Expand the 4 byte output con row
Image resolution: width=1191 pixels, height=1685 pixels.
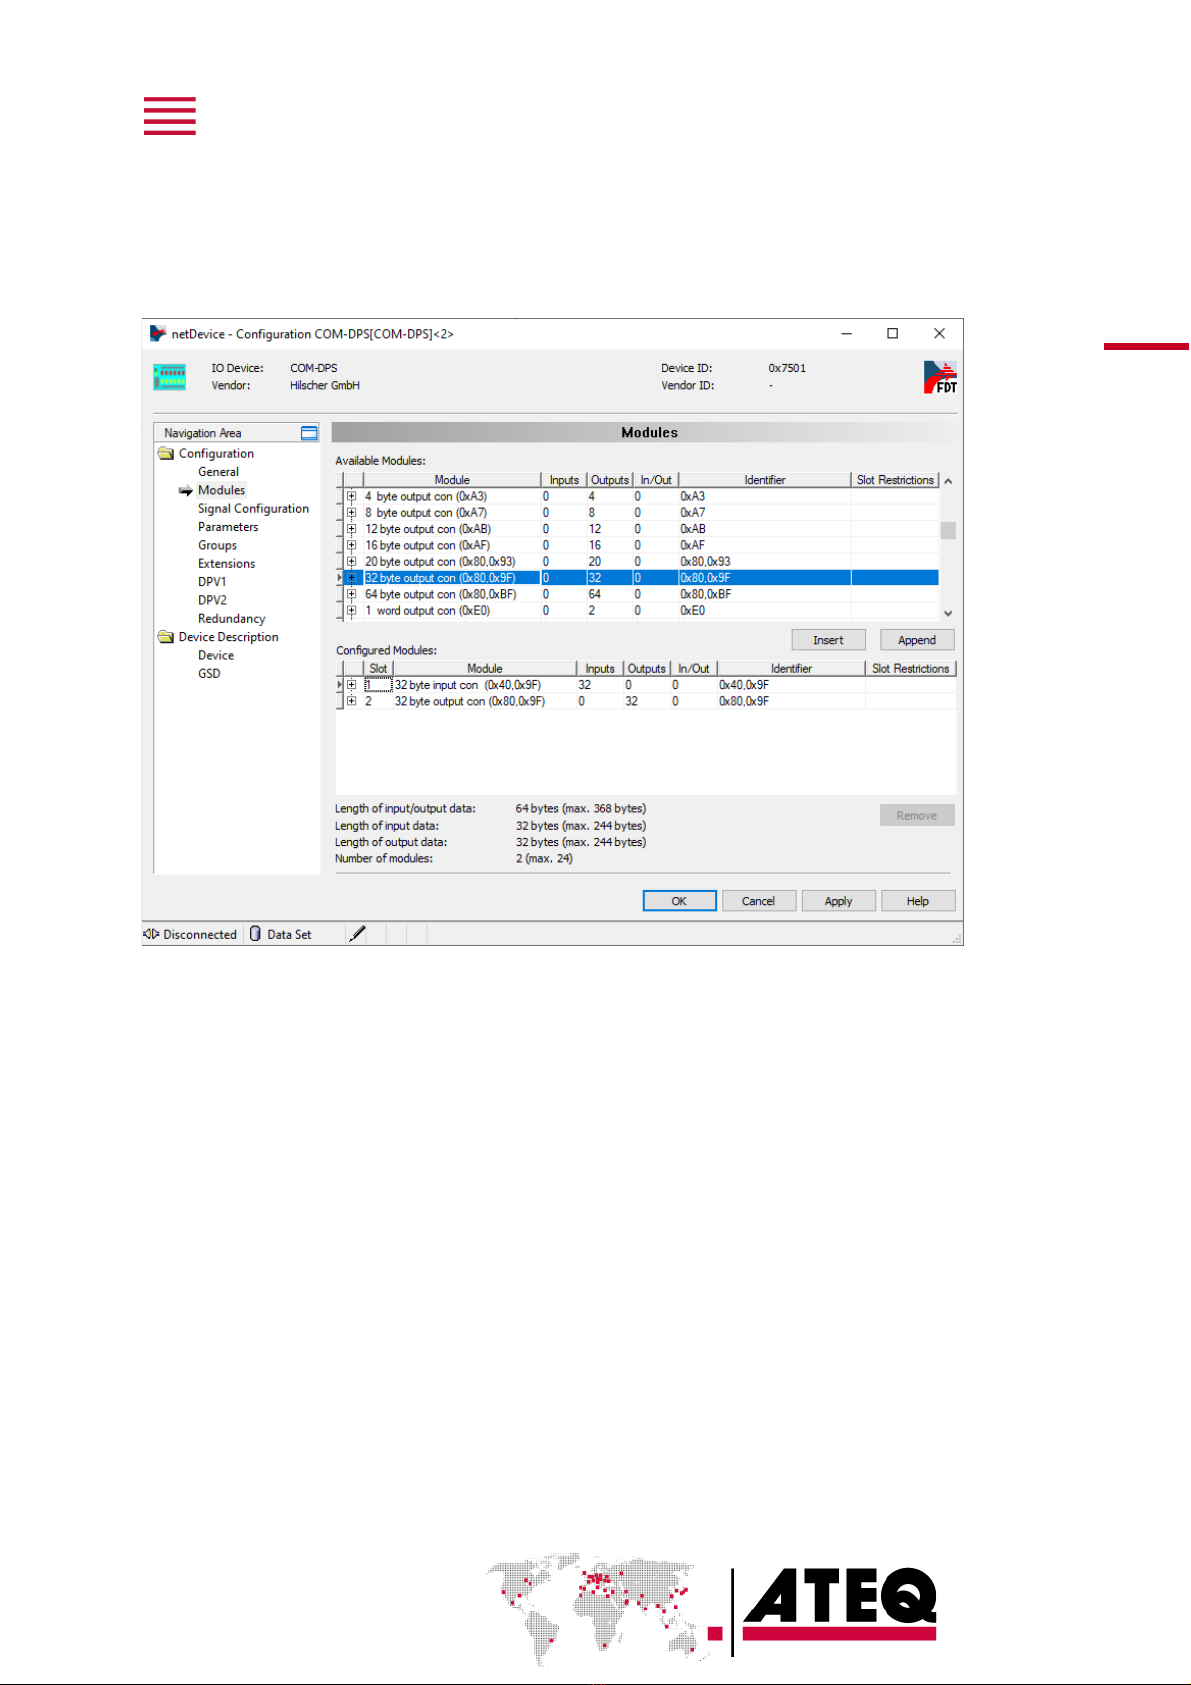[351, 496]
